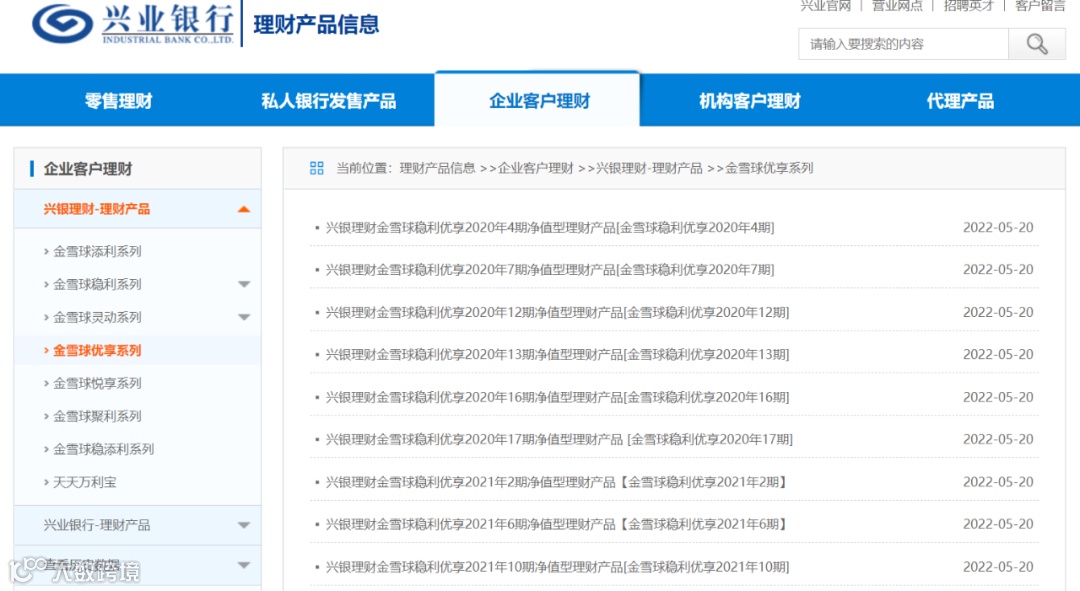Click 企业客户理财 in the breadcrumb
Image resolution: width=1080 pixels, height=591 pixels.
point(536,168)
